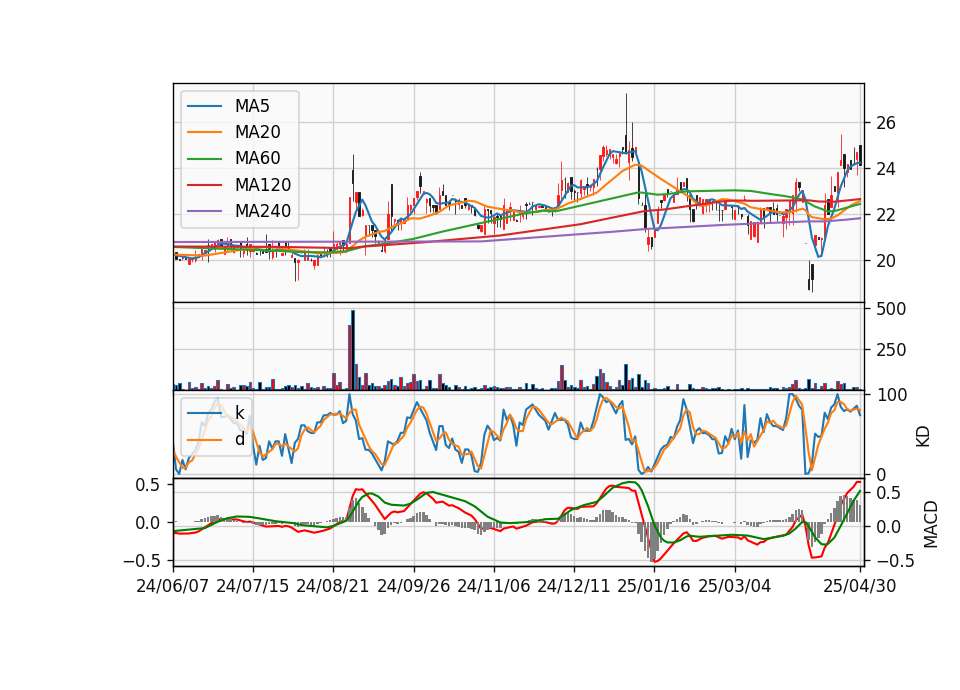Click the volume axis value 250
This screenshot has height=690, width=960.
pyautogui.click(x=891, y=350)
